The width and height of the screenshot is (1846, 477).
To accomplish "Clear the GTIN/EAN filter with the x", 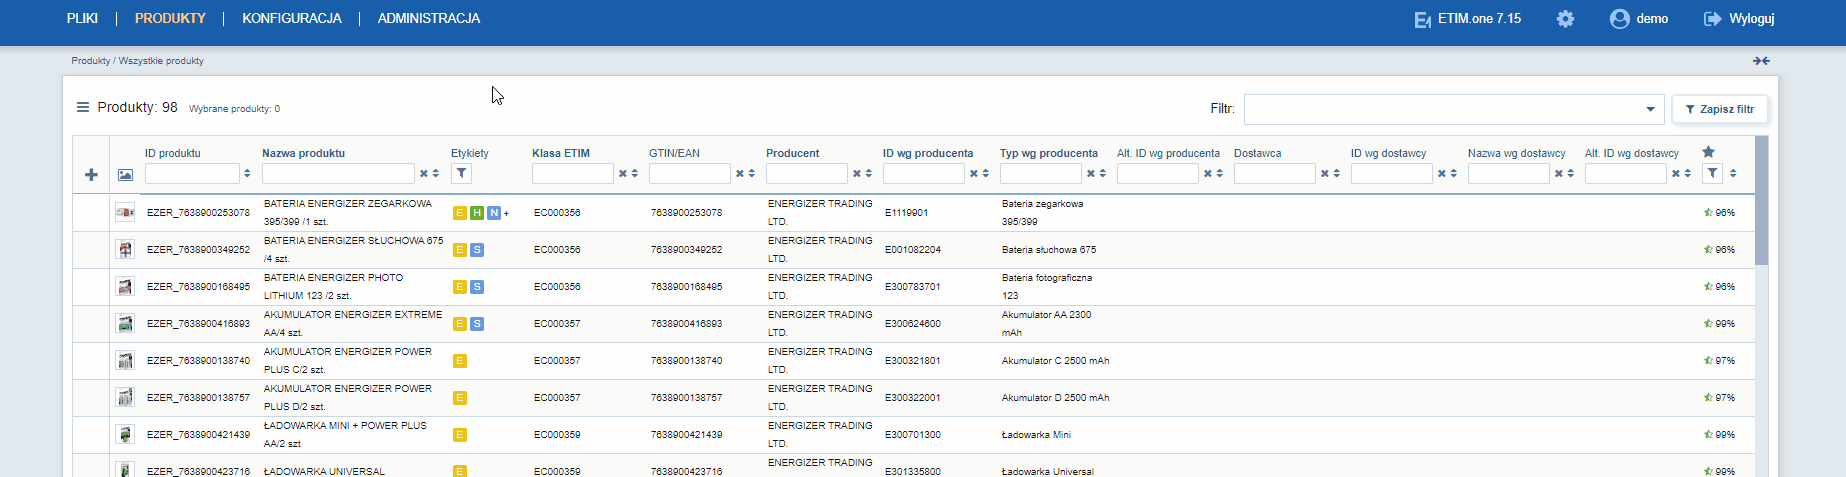I will (x=740, y=174).
